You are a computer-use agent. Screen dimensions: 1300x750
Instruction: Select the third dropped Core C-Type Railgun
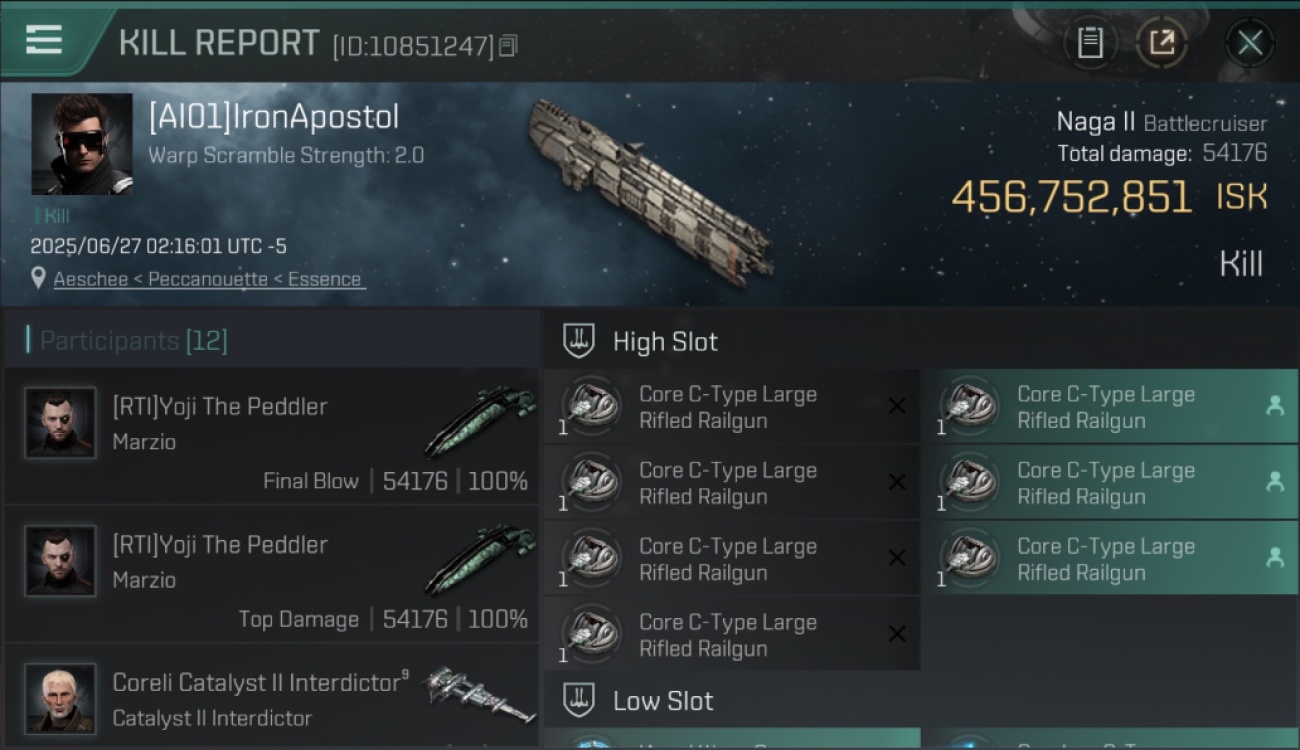pos(1110,558)
